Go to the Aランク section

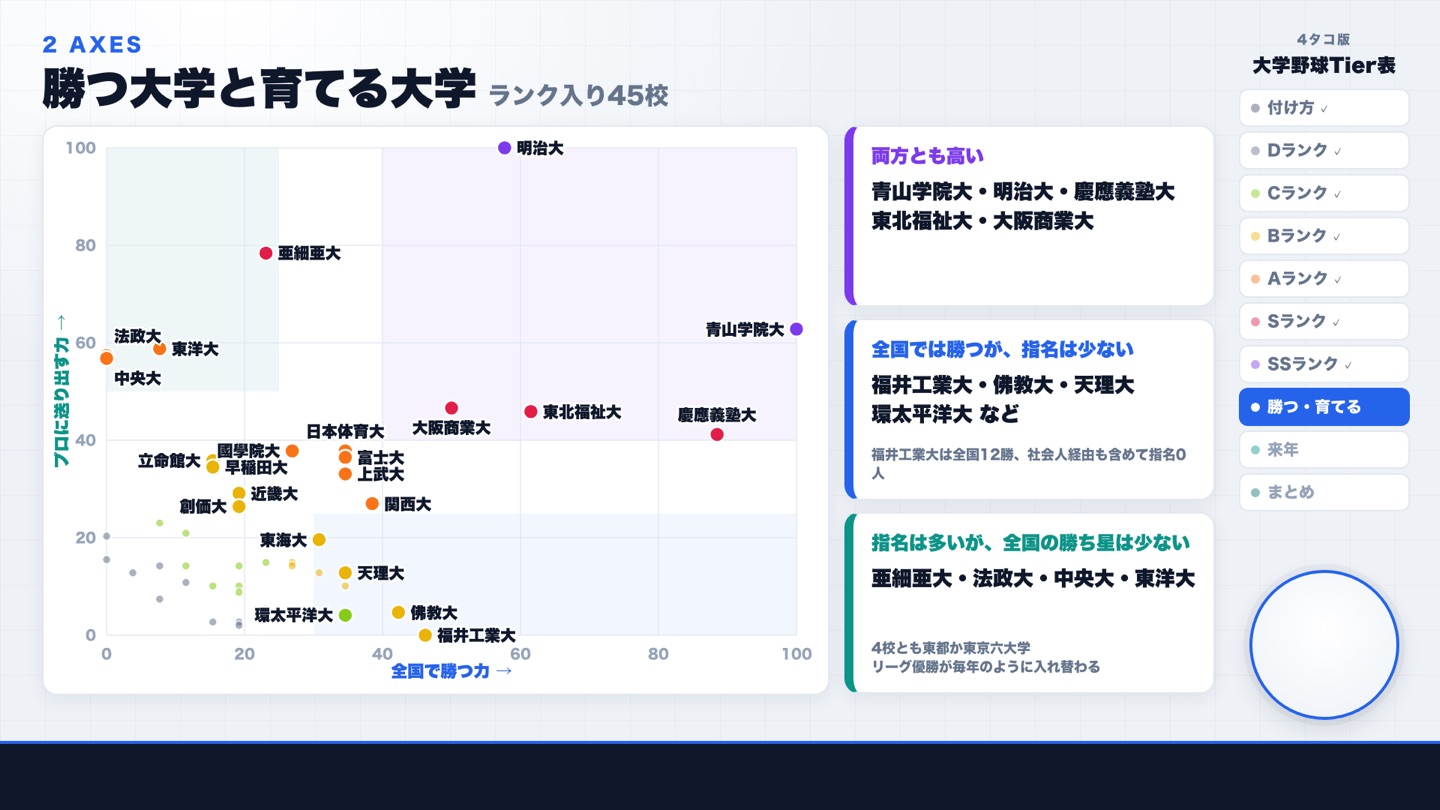(1324, 279)
